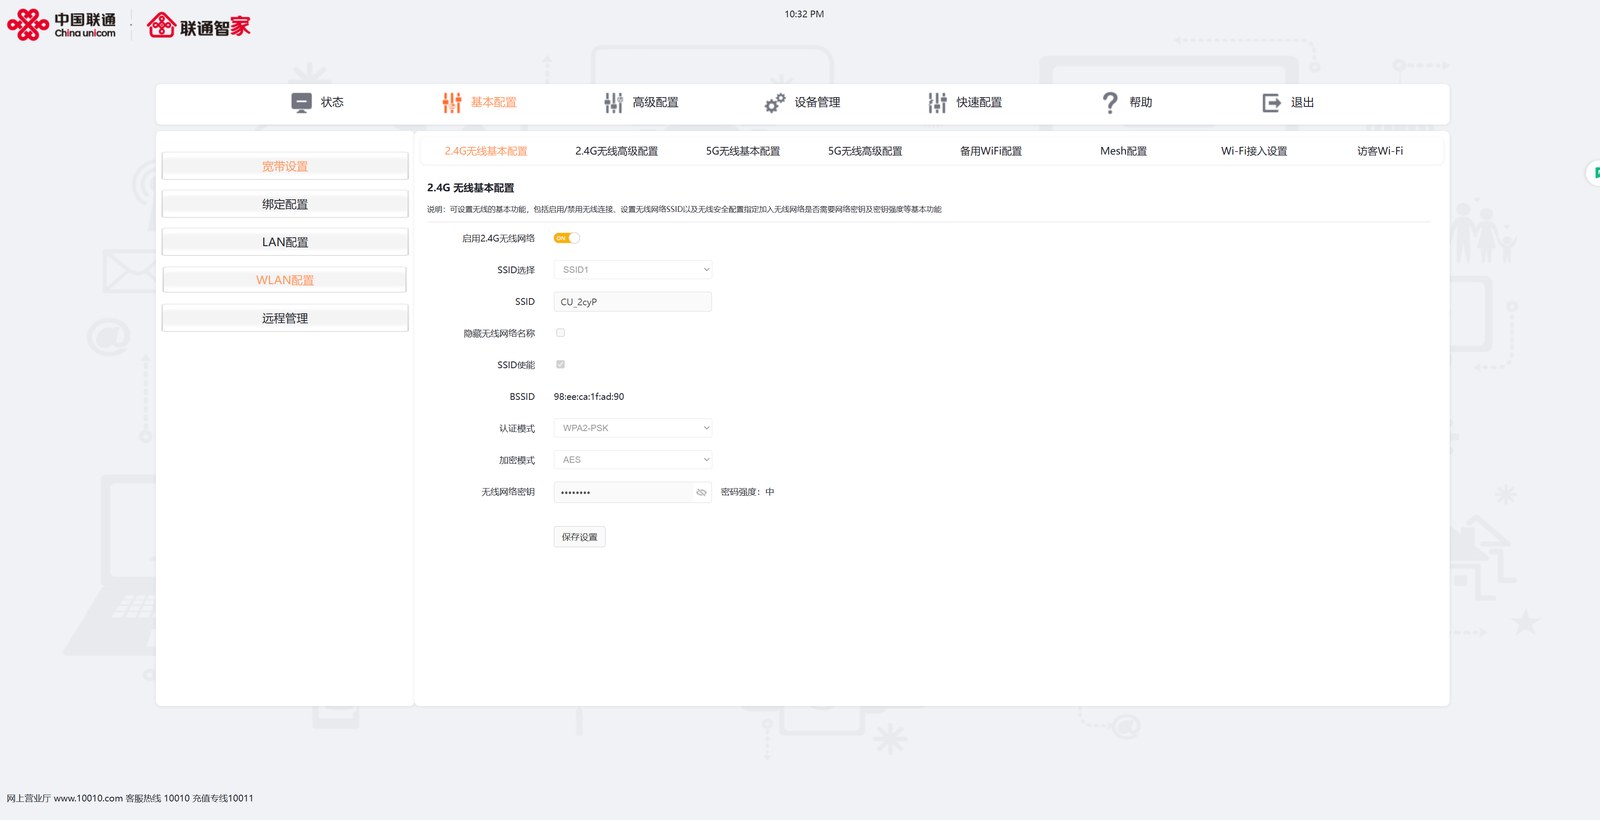This screenshot has height=820, width=1600.
Task: Show password with the eye icon
Action: tap(701, 492)
